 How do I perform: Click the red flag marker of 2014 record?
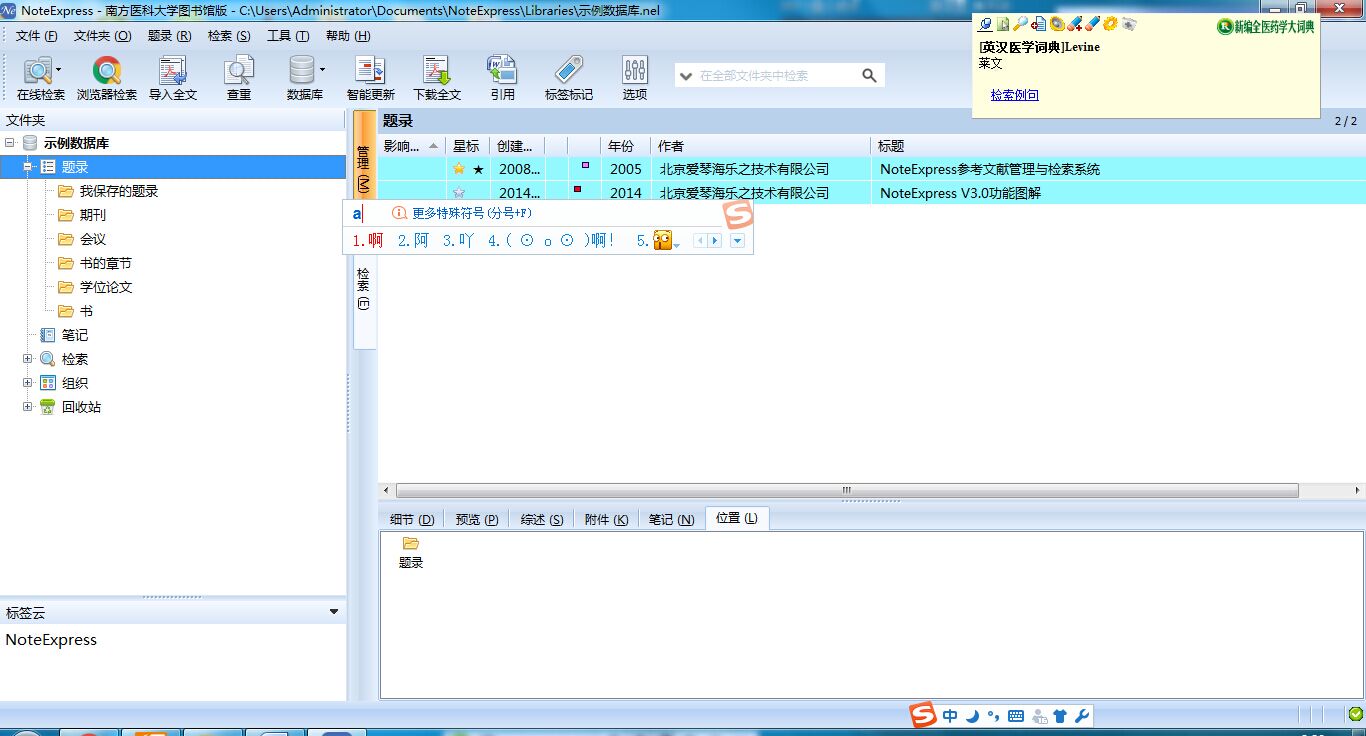click(577, 189)
